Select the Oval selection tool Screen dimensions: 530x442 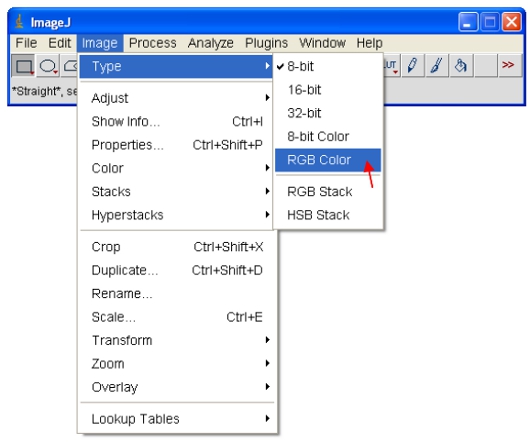click(48, 66)
